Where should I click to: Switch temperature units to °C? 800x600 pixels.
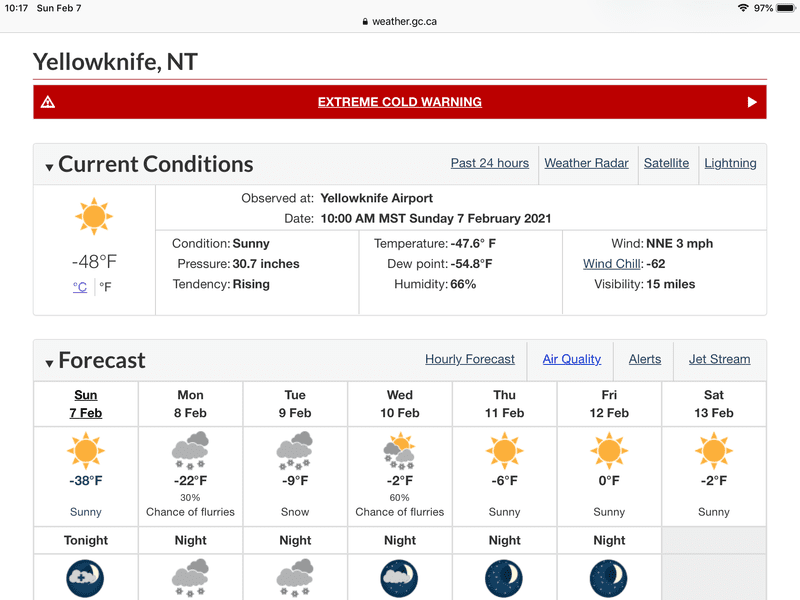click(80, 287)
